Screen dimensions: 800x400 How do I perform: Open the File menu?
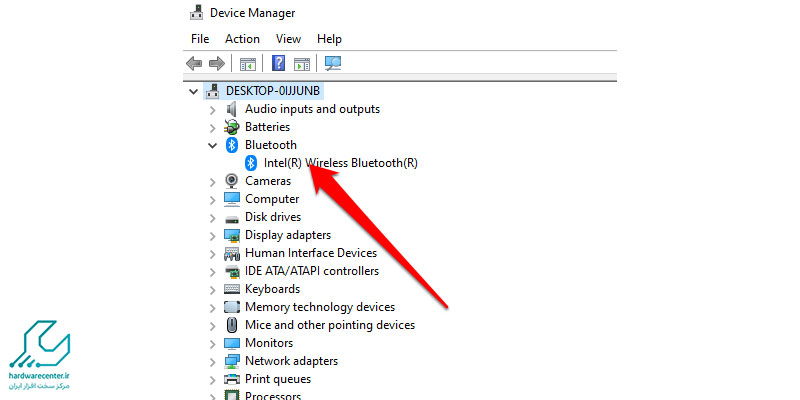pos(200,39)
